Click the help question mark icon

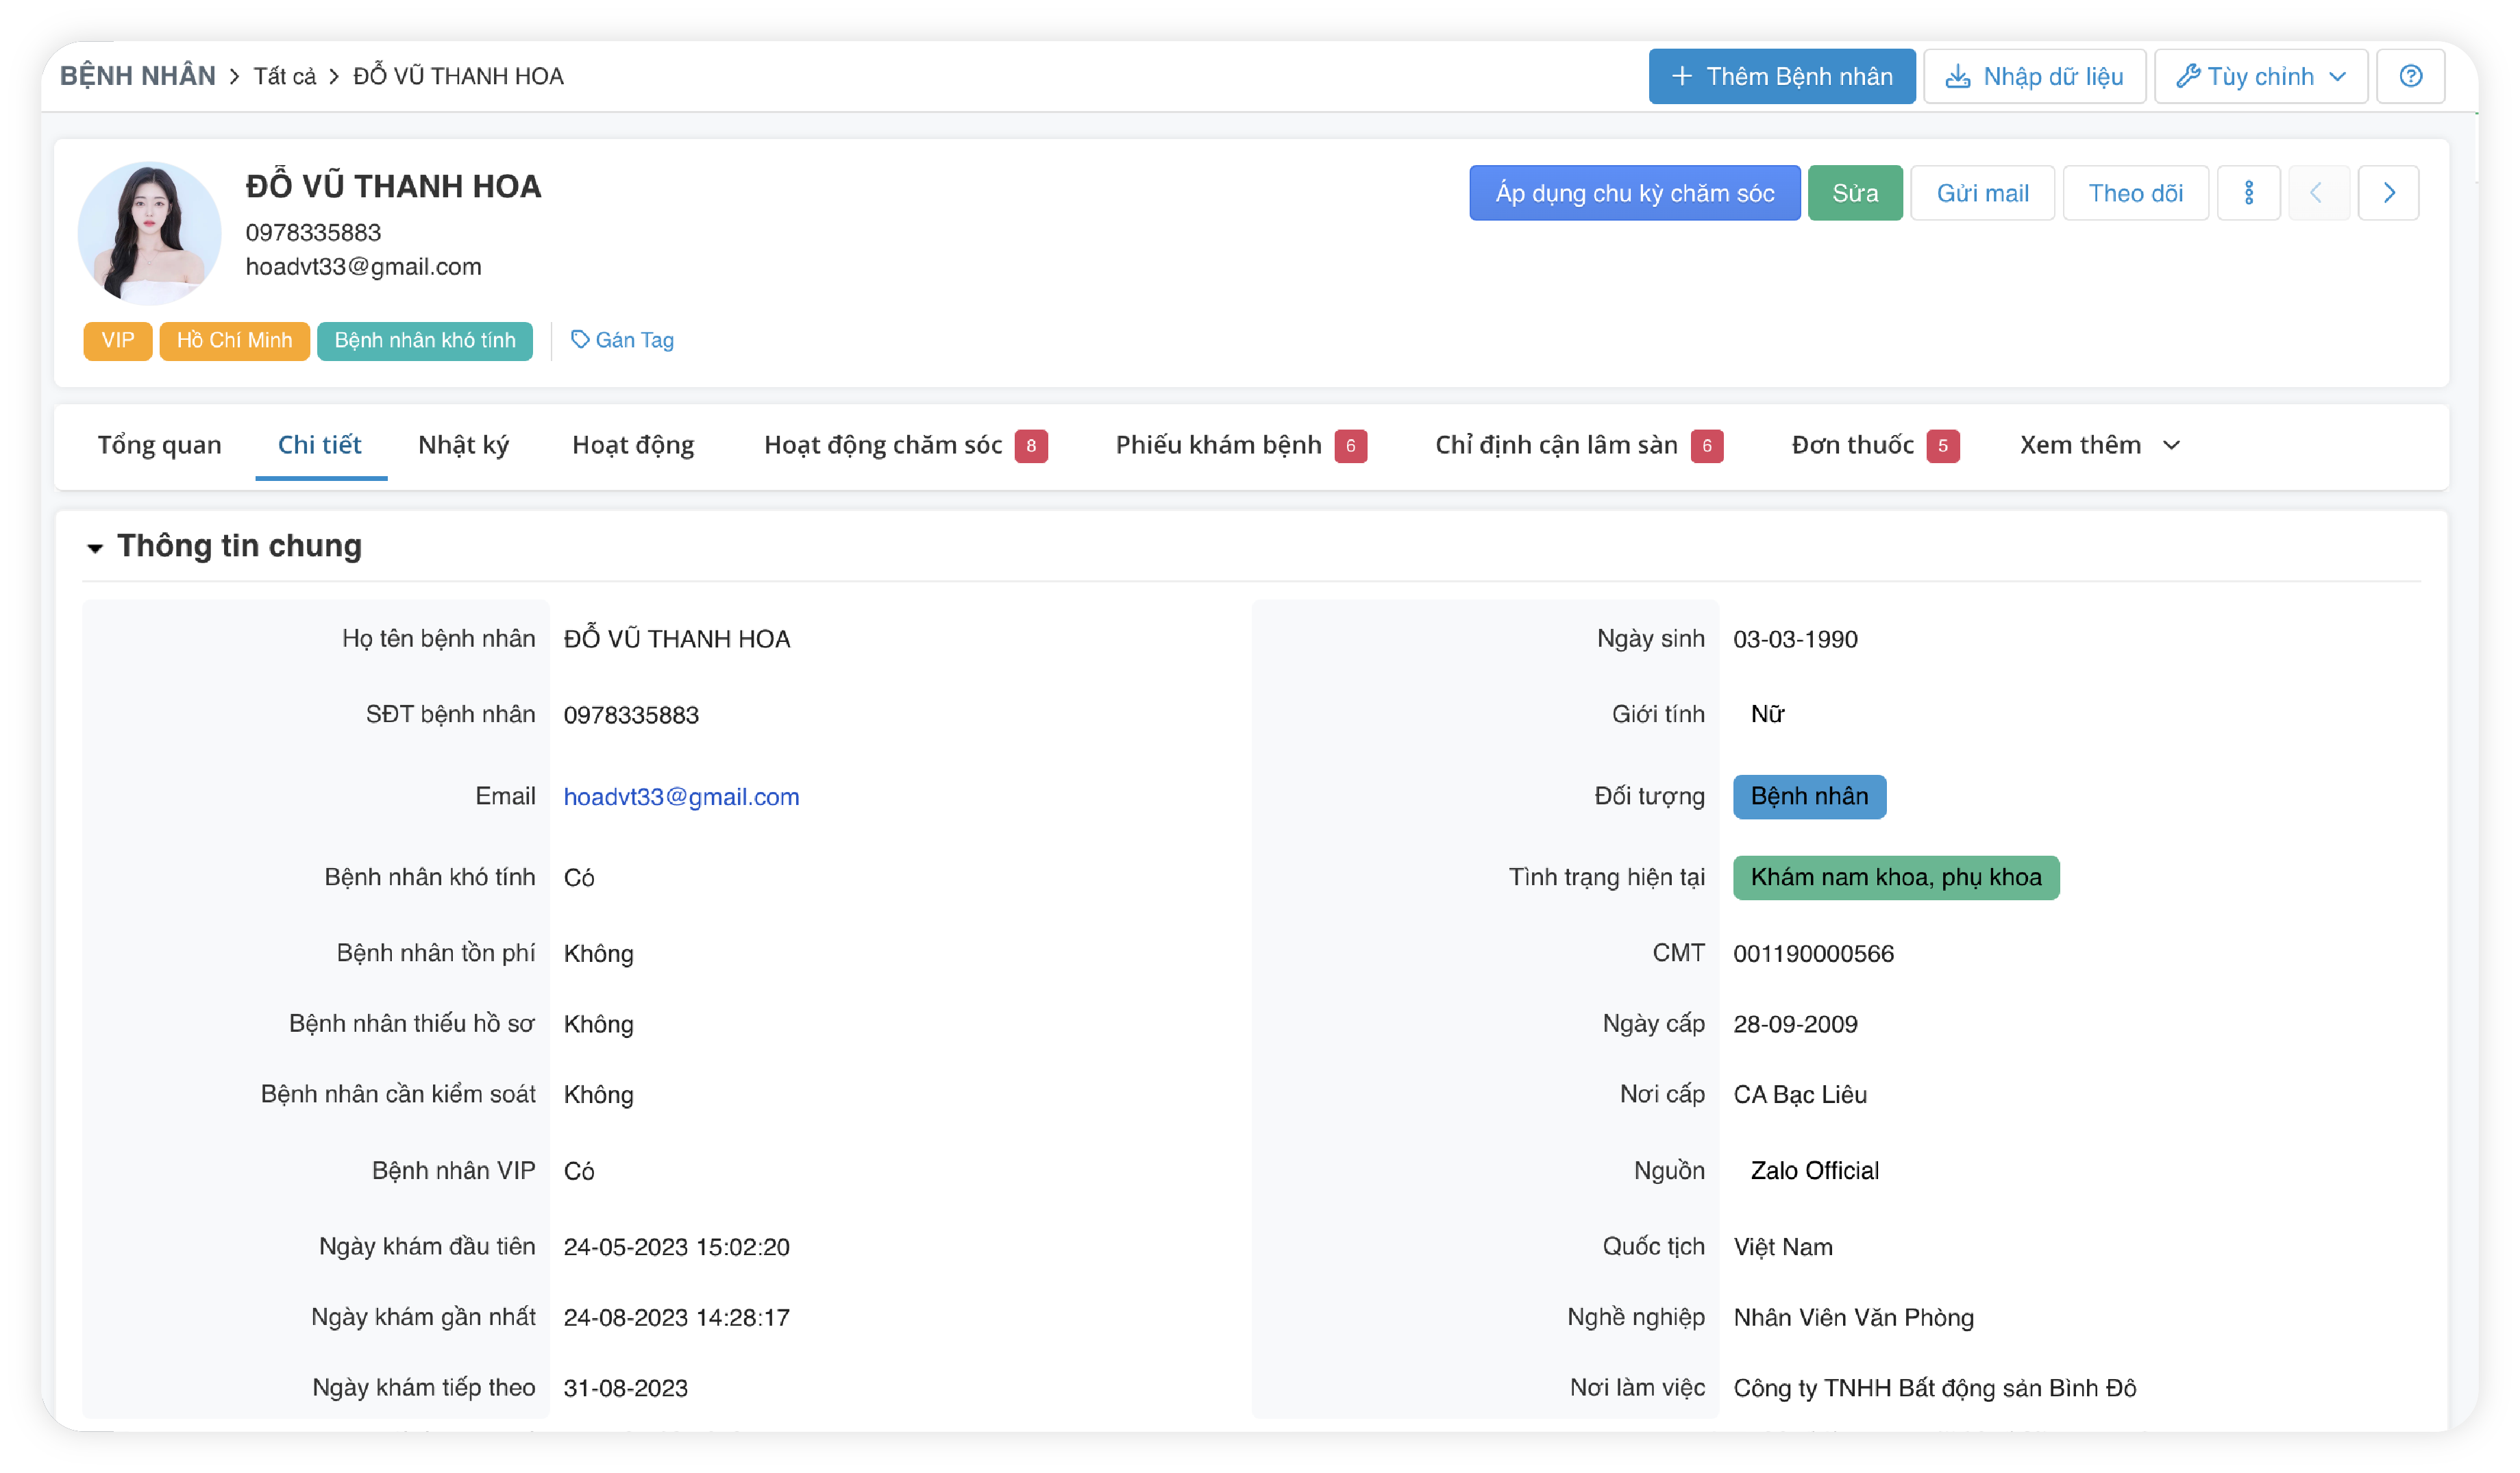[2410, 76]
